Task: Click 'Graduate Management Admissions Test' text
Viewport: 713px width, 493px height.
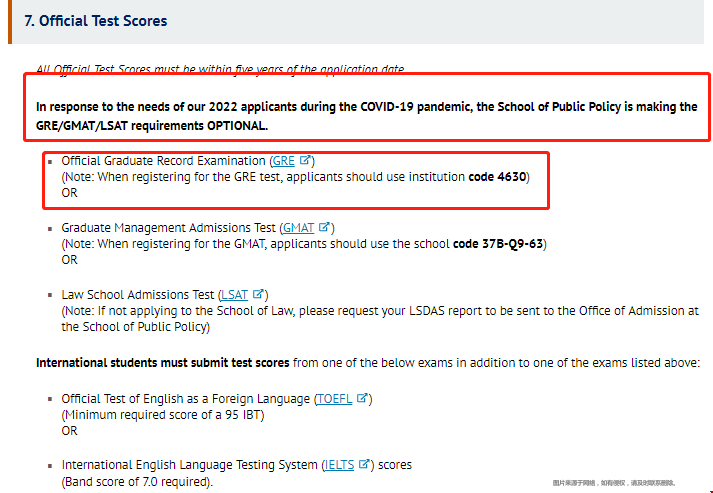Action: (169, 228)
